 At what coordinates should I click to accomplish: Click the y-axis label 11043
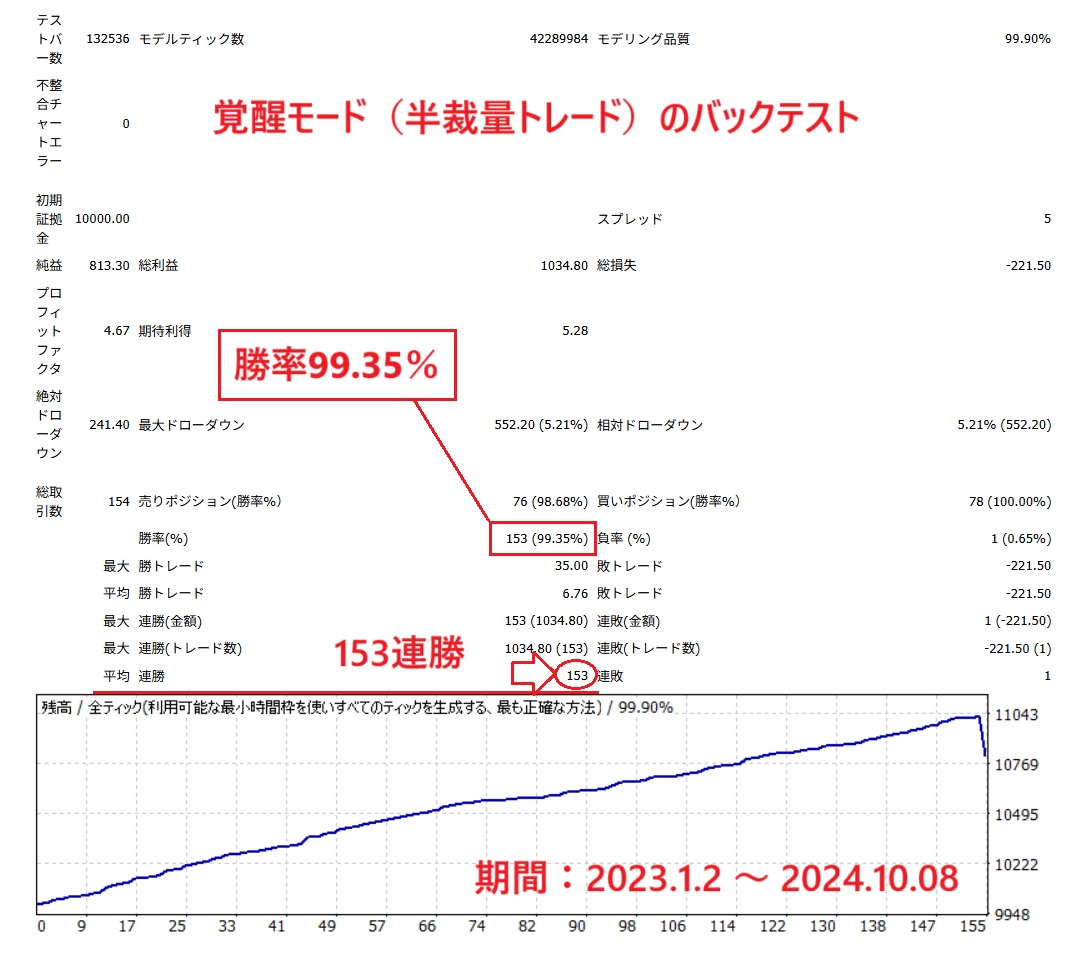[1016, 715]
